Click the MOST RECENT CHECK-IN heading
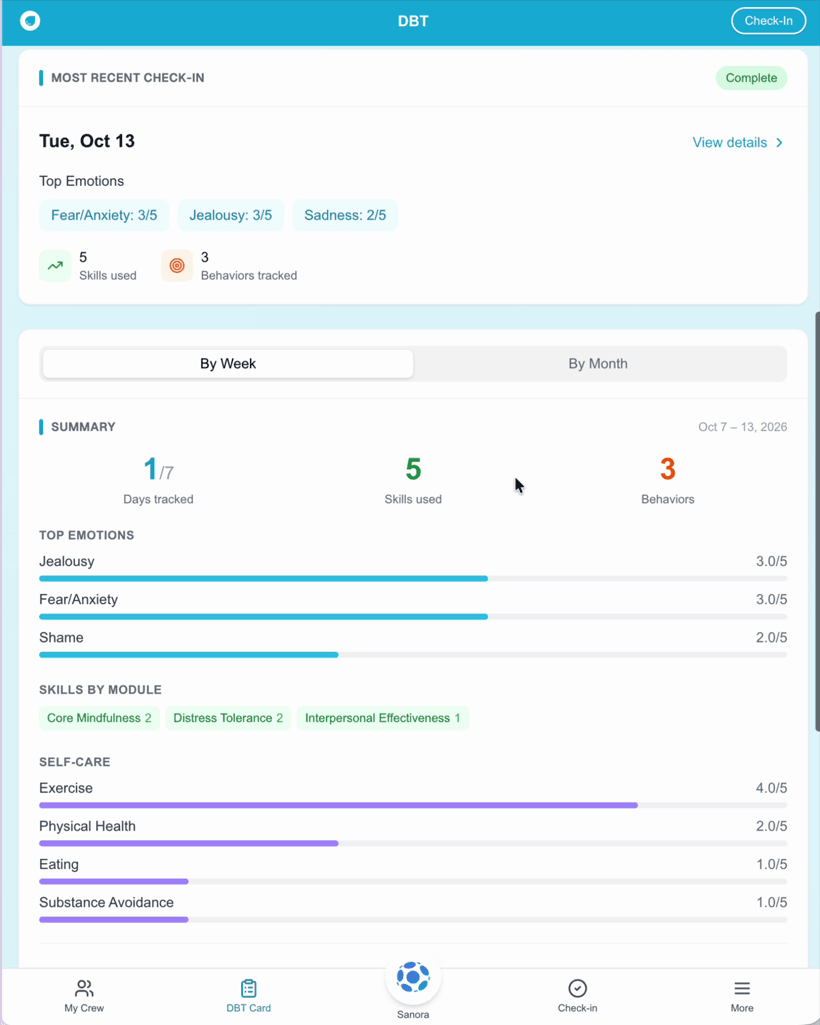The width and height of the screenshot is (820, 1025). click(x=128, y=78)
